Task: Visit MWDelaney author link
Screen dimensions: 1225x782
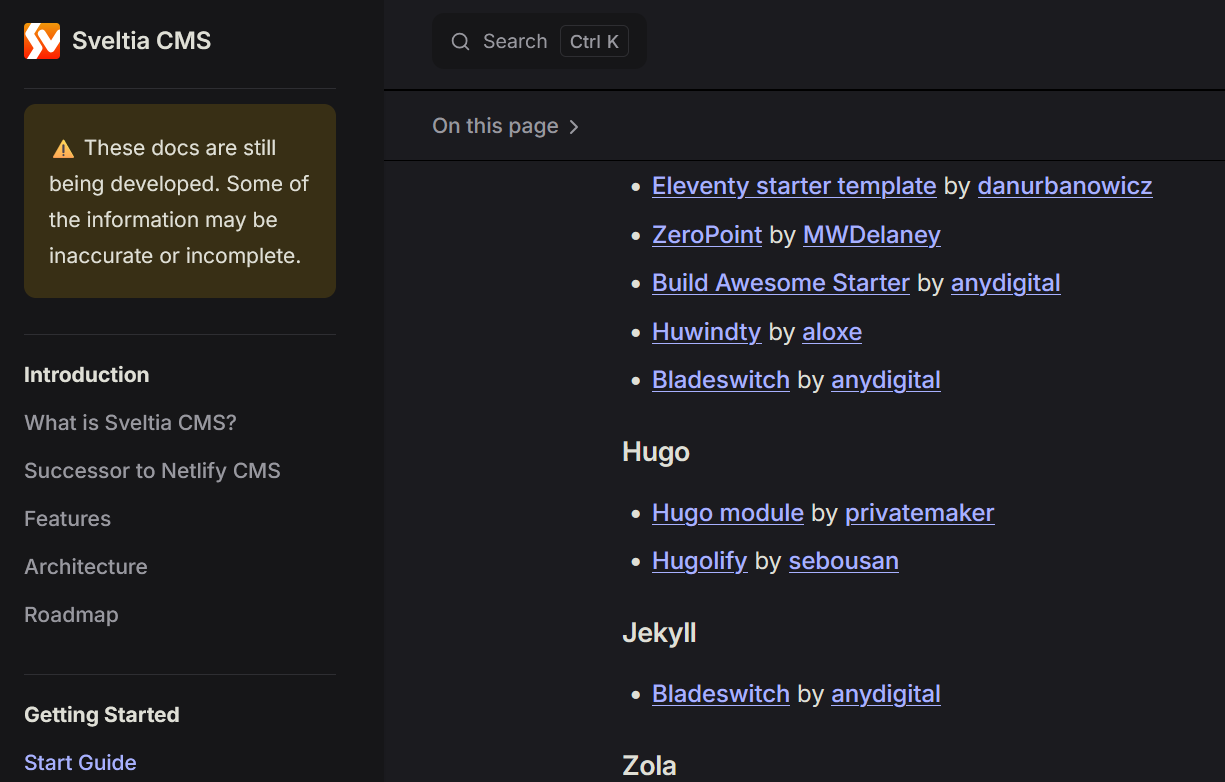Action: click(x=872, y=235)
